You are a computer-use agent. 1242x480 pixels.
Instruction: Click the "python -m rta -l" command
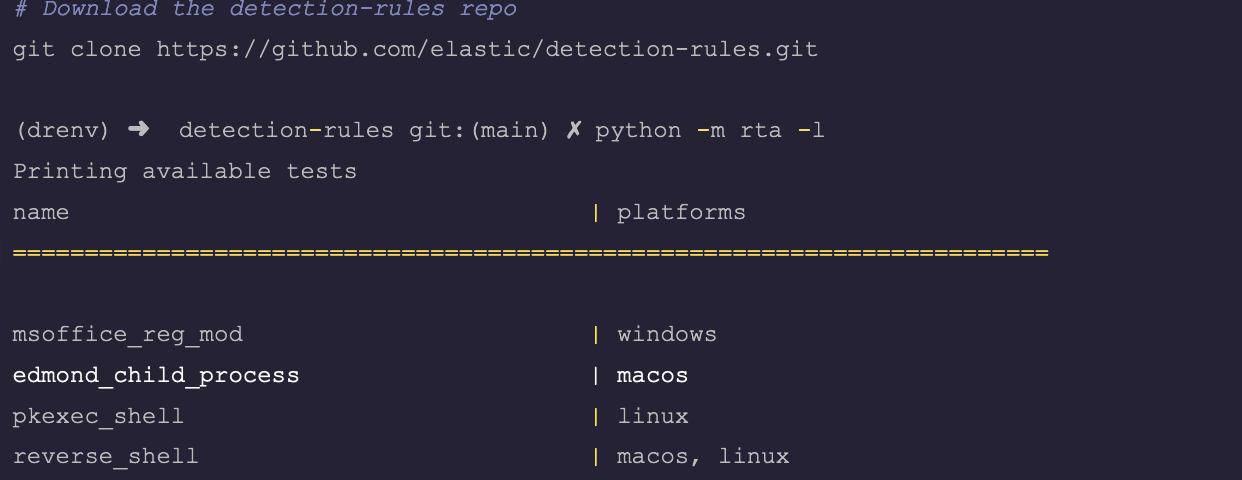point(710,130)
